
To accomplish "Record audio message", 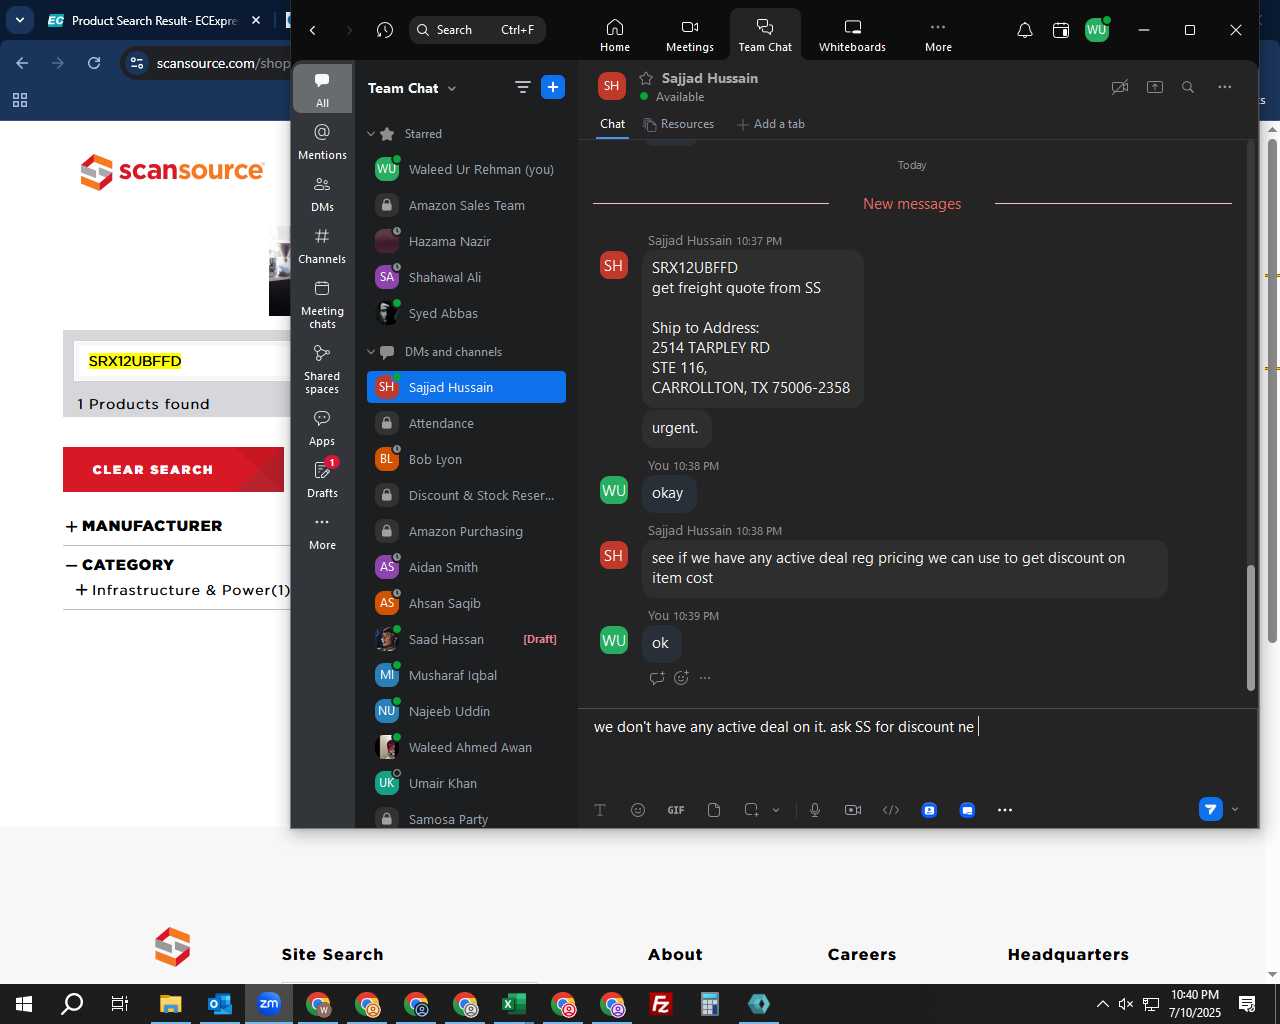I will coord(815,810).
